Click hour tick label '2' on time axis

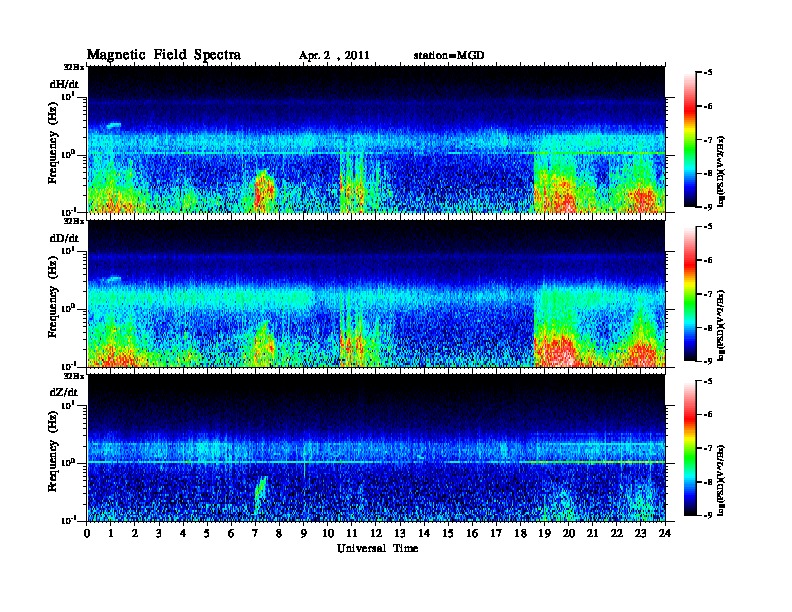tap(135, 533)
